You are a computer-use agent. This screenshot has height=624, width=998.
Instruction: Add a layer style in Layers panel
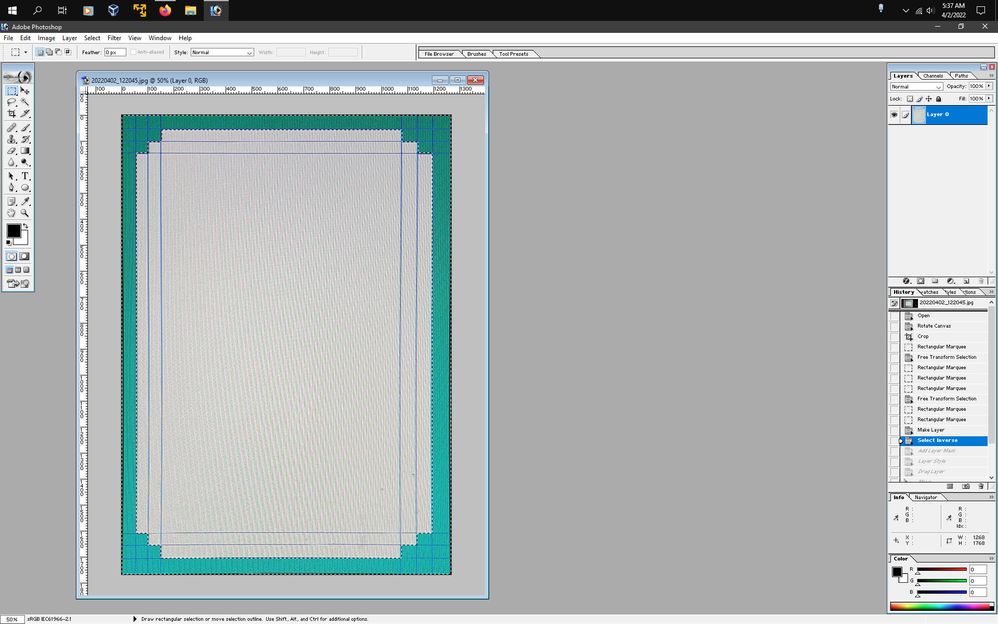(906, 281)
